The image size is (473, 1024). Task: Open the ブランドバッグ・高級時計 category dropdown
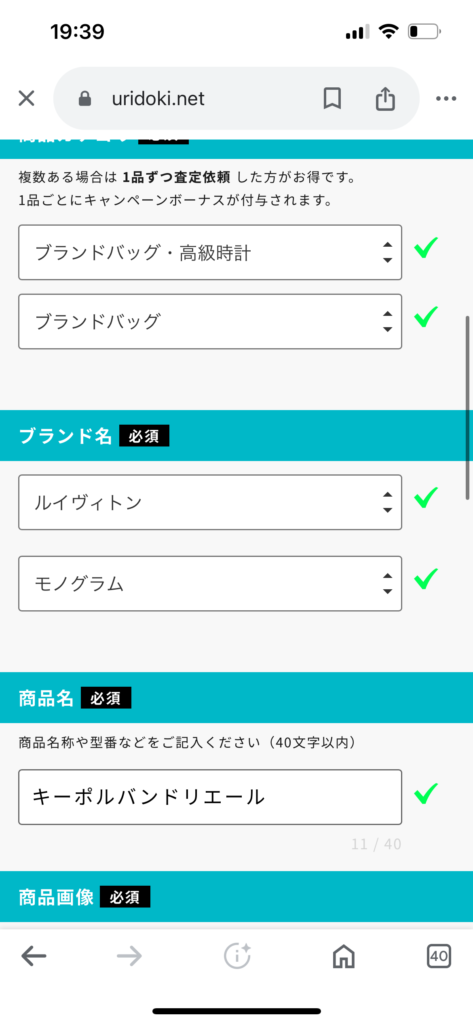210,253
